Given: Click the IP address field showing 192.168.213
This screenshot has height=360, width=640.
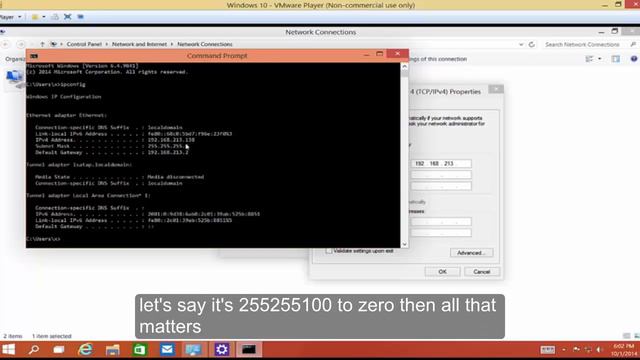Looking at the screenshot, I should [x=441, y=164].
